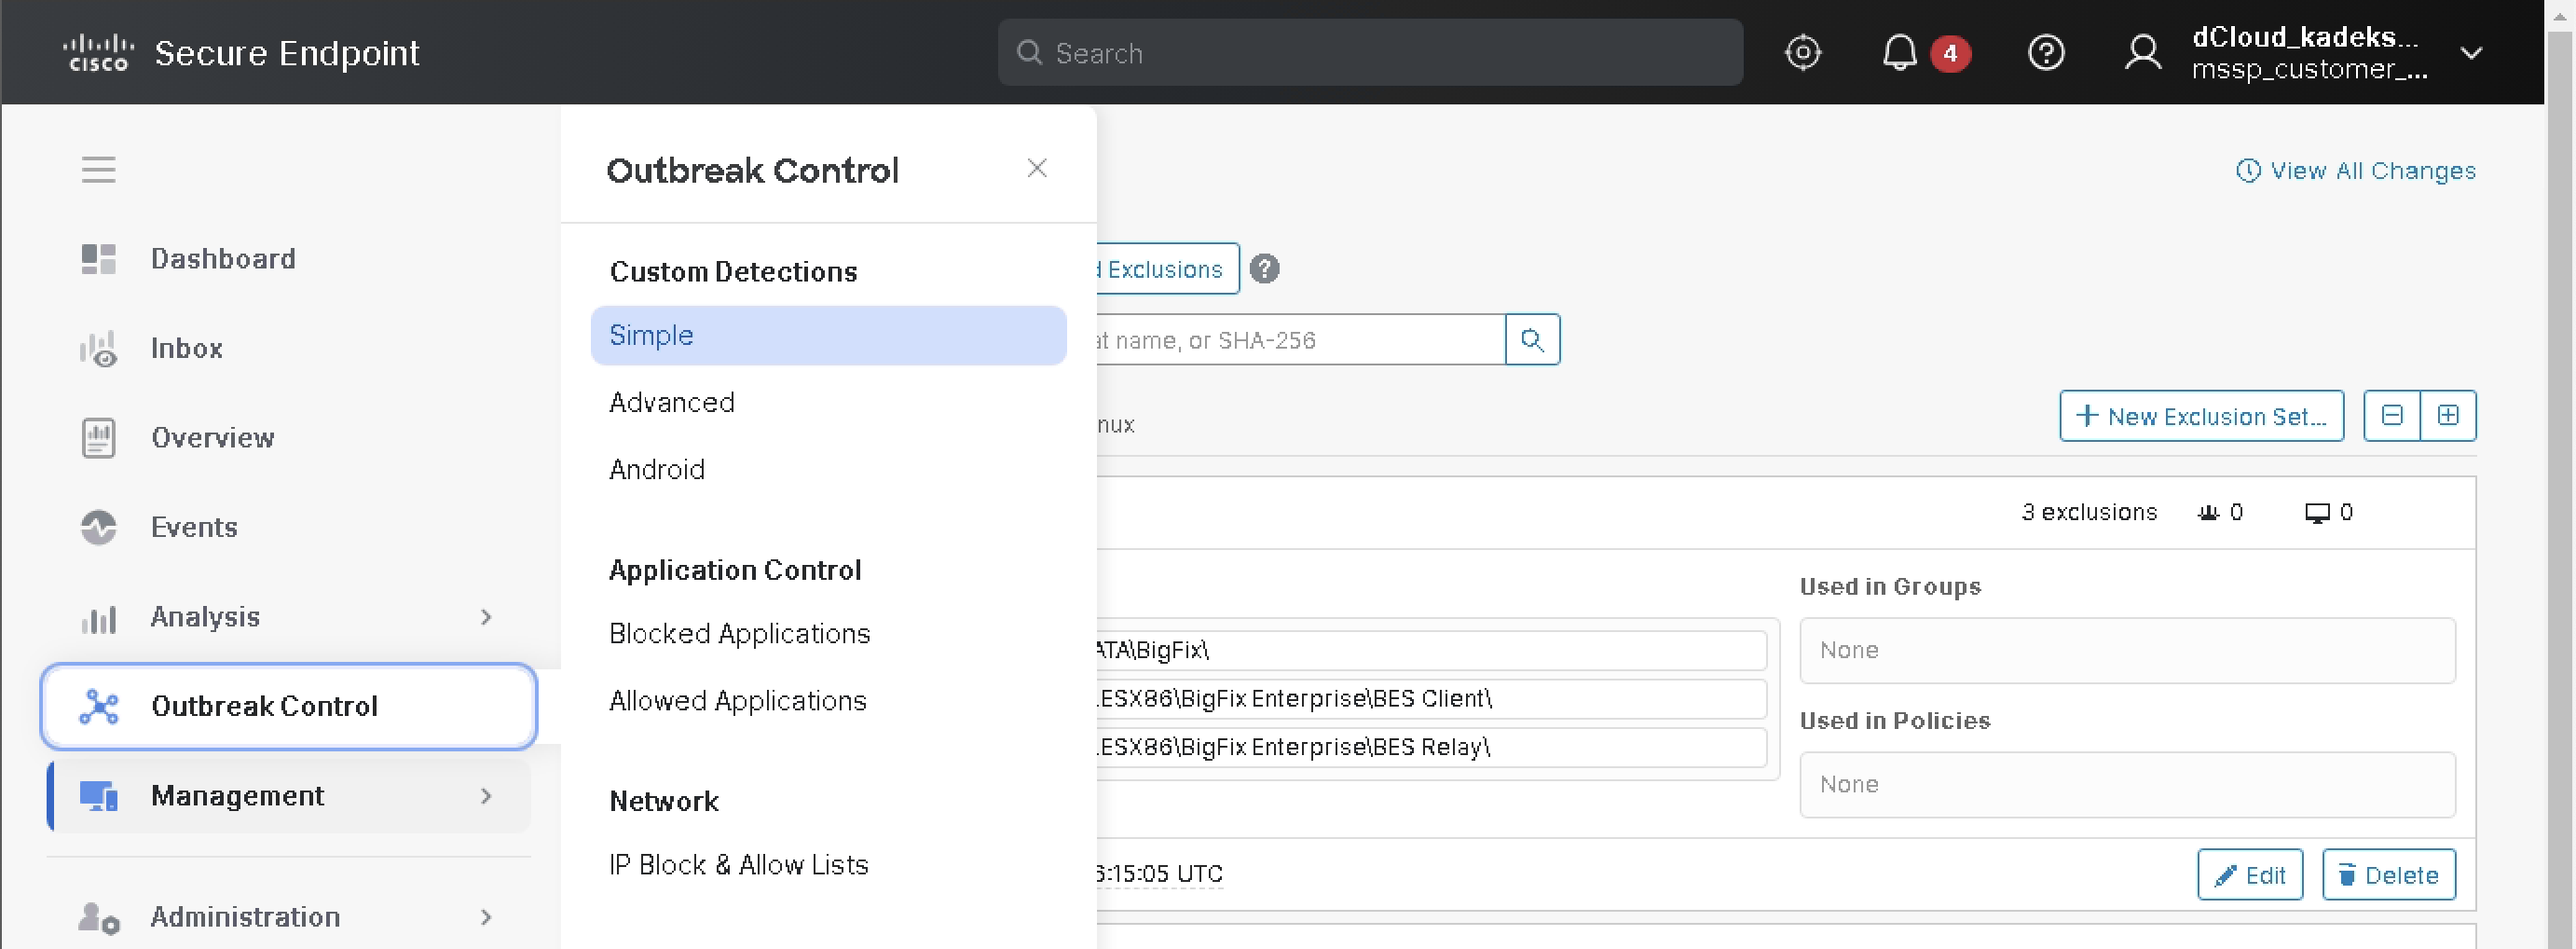Click the top Search input field
Viewport: 2576px width, 949px height.
[1370, 53]
